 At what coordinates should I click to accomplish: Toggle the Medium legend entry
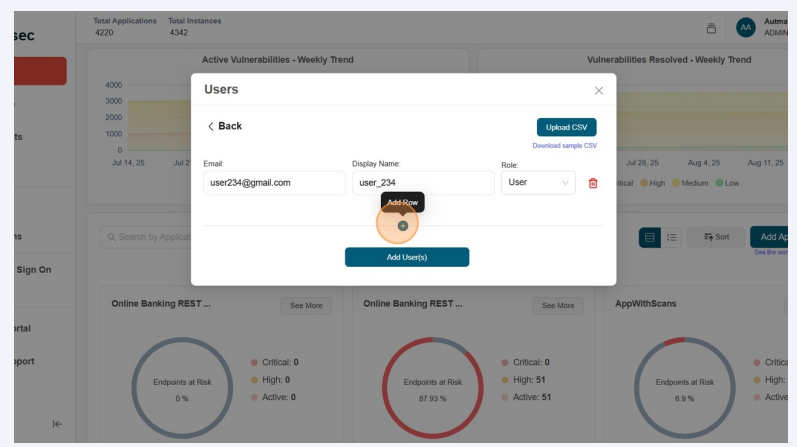point(690,183)
